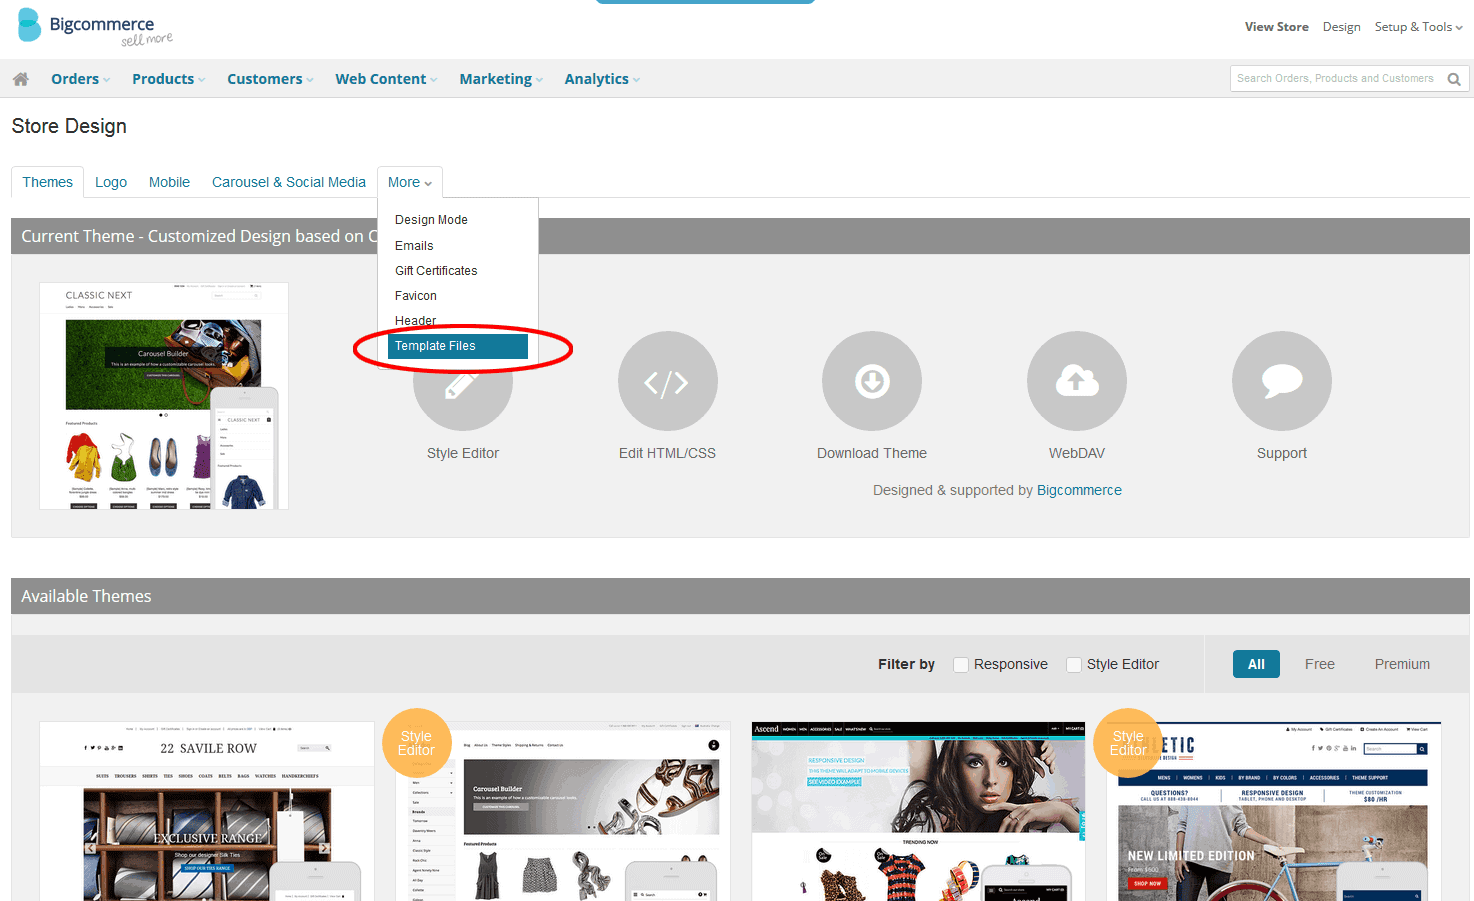The height and width of the screenshot is (901, 1474).
Task: Expand the Marketing menu
Action: pos(501,79)
